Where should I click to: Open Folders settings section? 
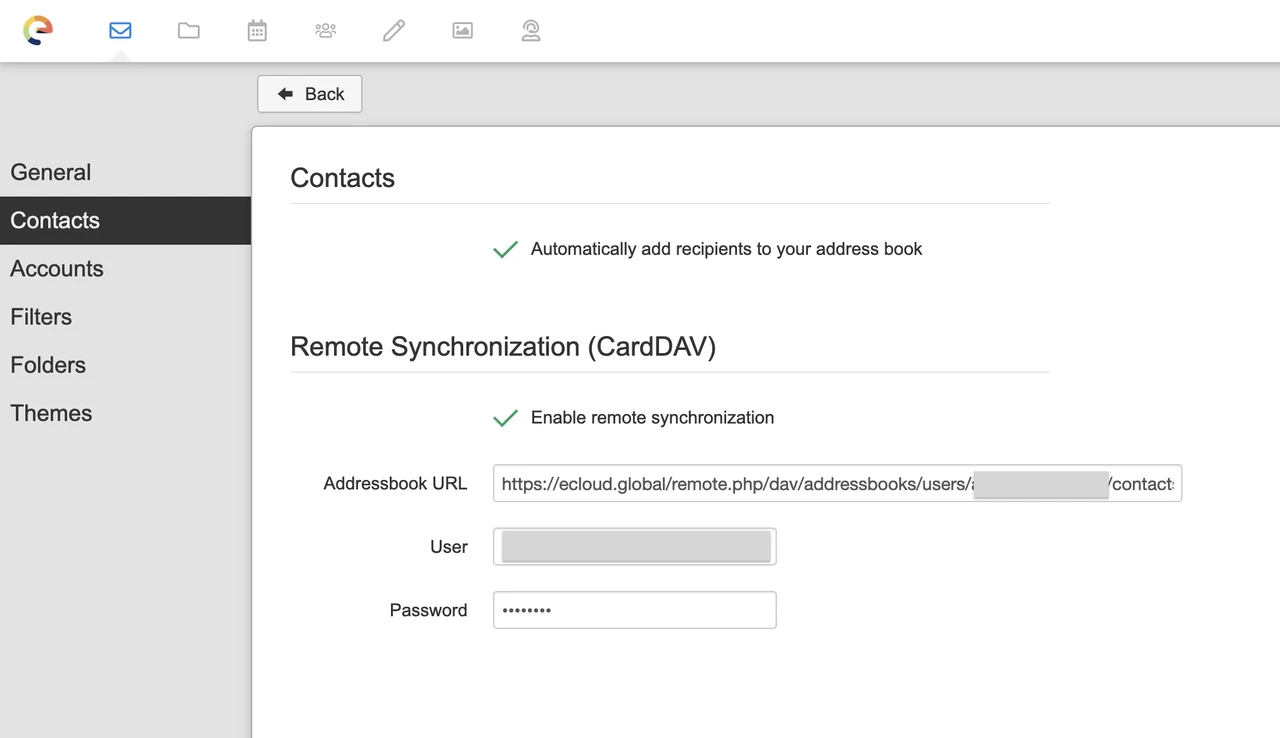[x=125, y=364]
